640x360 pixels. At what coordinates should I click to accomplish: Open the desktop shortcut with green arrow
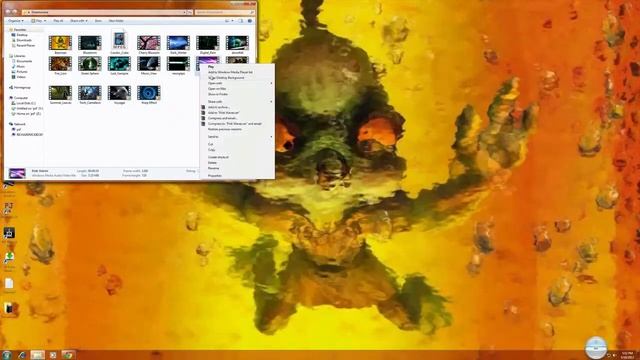click(x=9, y=258)
